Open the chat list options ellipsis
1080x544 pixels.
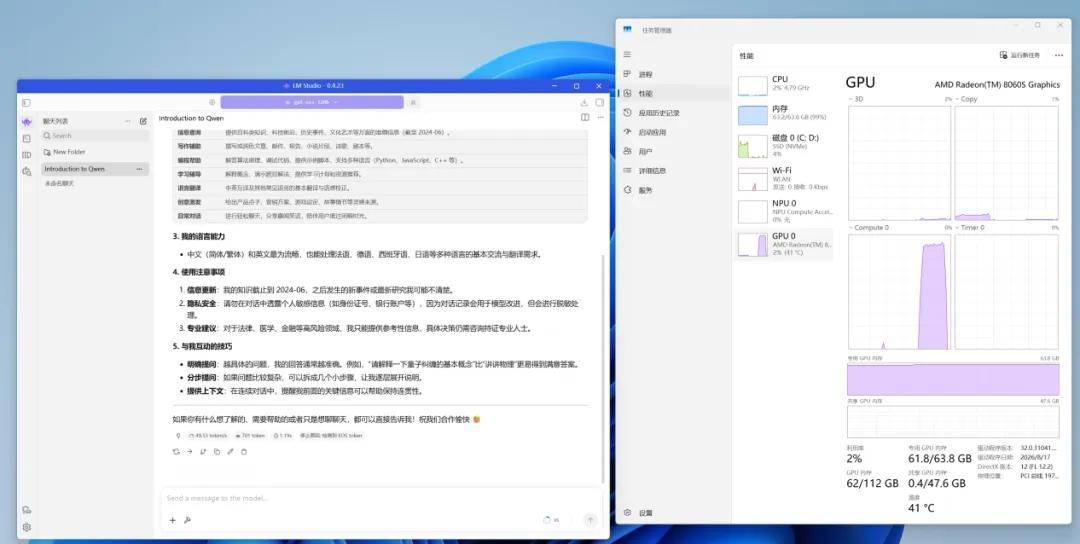tap(127, 121)
